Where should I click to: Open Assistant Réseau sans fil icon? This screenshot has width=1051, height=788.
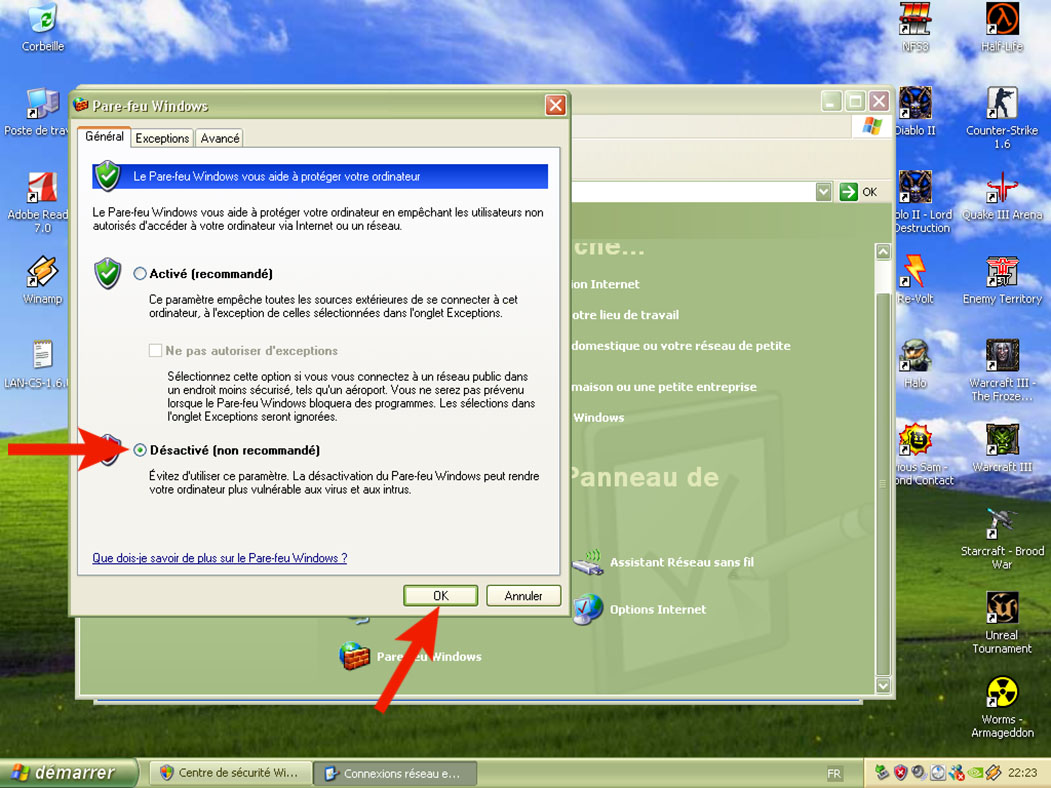coord(588,563)
